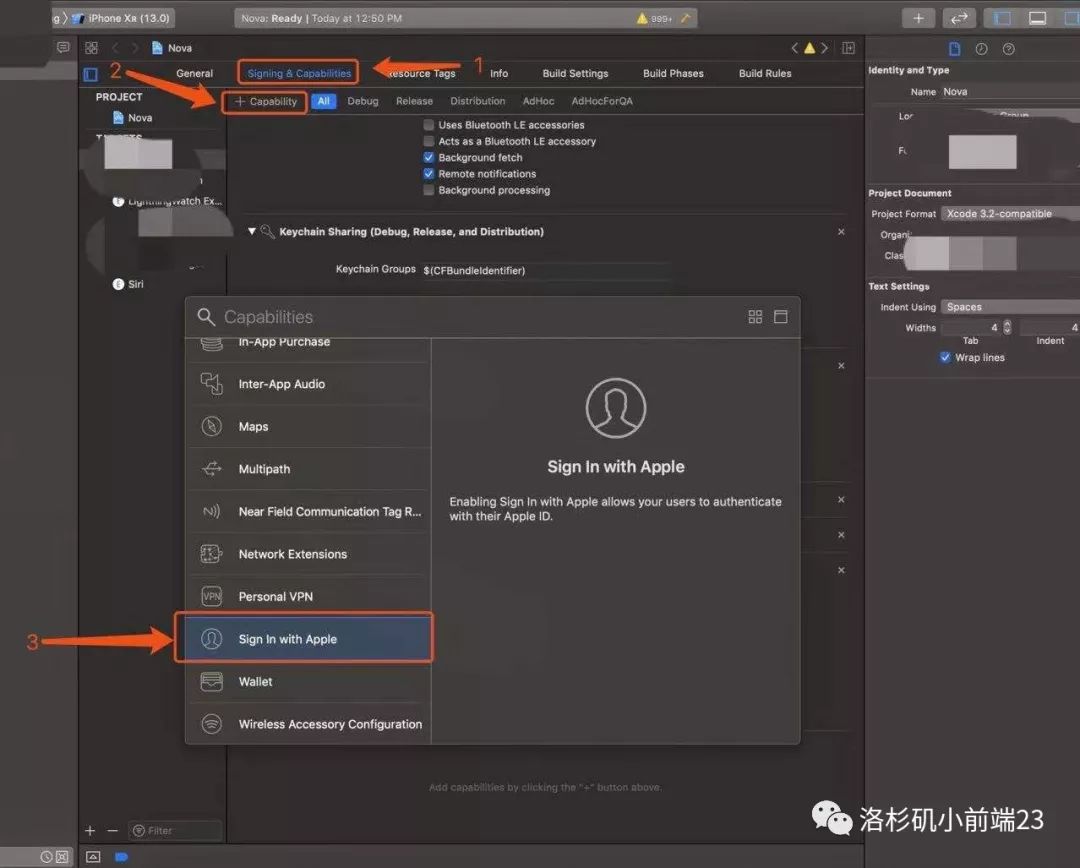1080x868 pixels.
Task: Open the Indent Using dropdown
Action: click(1010, 307)
